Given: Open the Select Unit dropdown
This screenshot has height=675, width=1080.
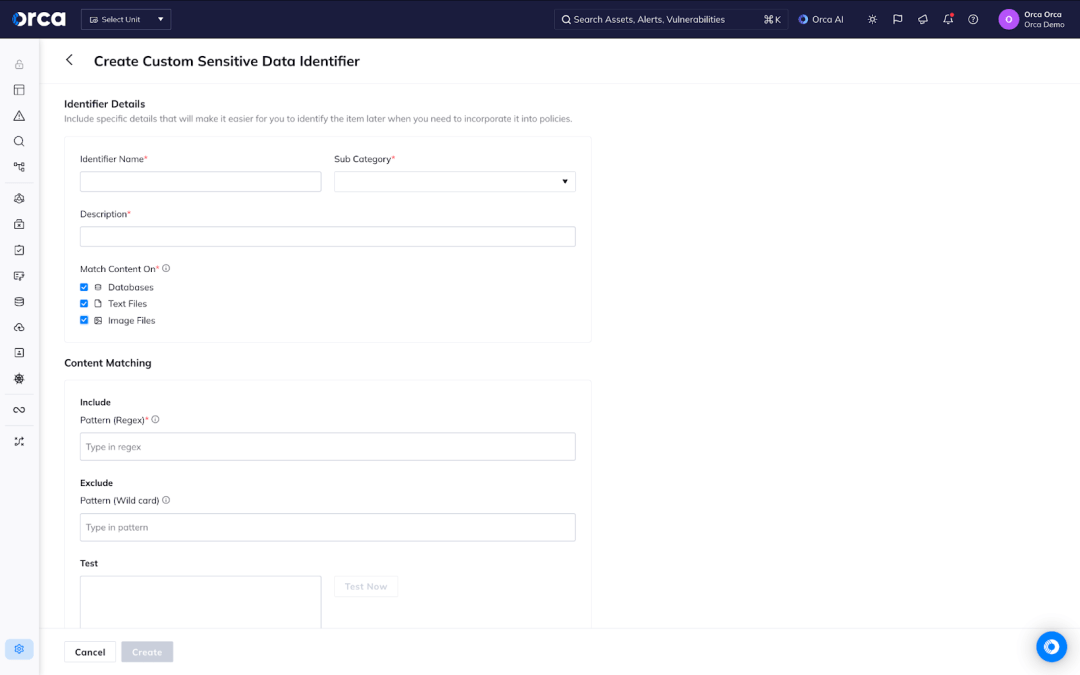Looking at the screenshot, I should click(126, 19).
